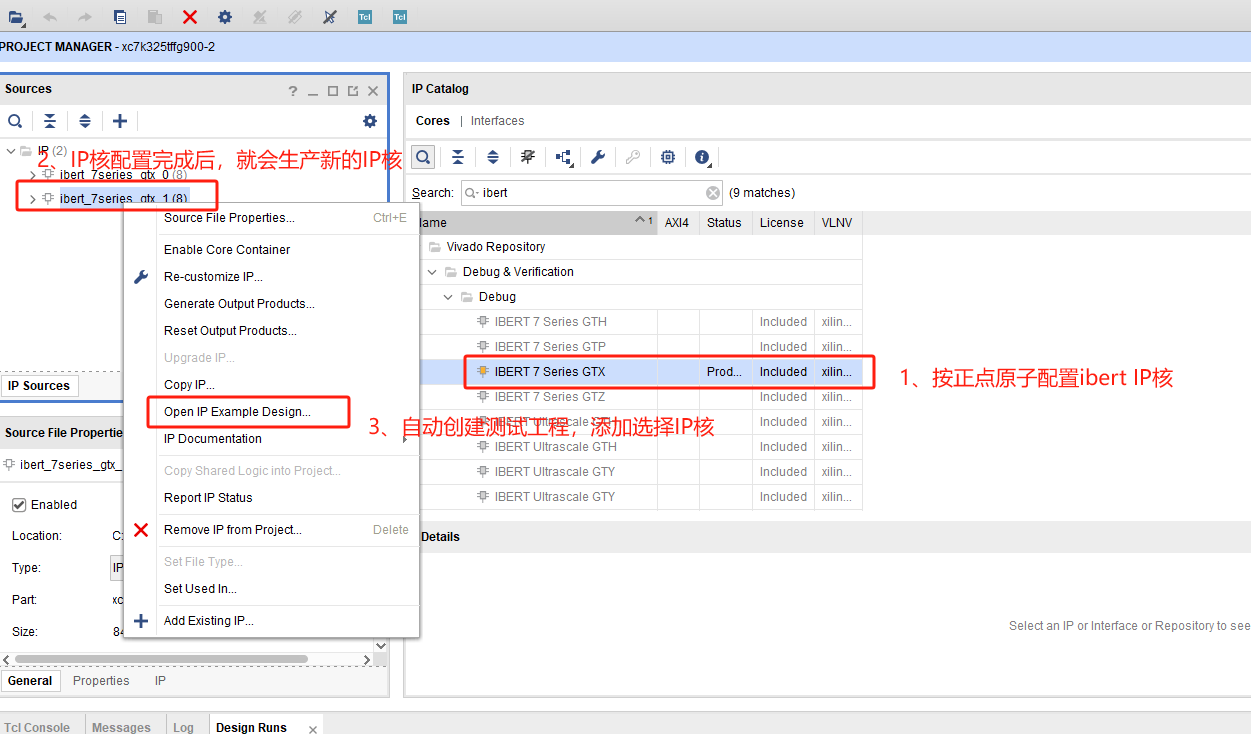Collapse the Debug folder in IP Catalog

pyautogui.click(x=448, y=297)
